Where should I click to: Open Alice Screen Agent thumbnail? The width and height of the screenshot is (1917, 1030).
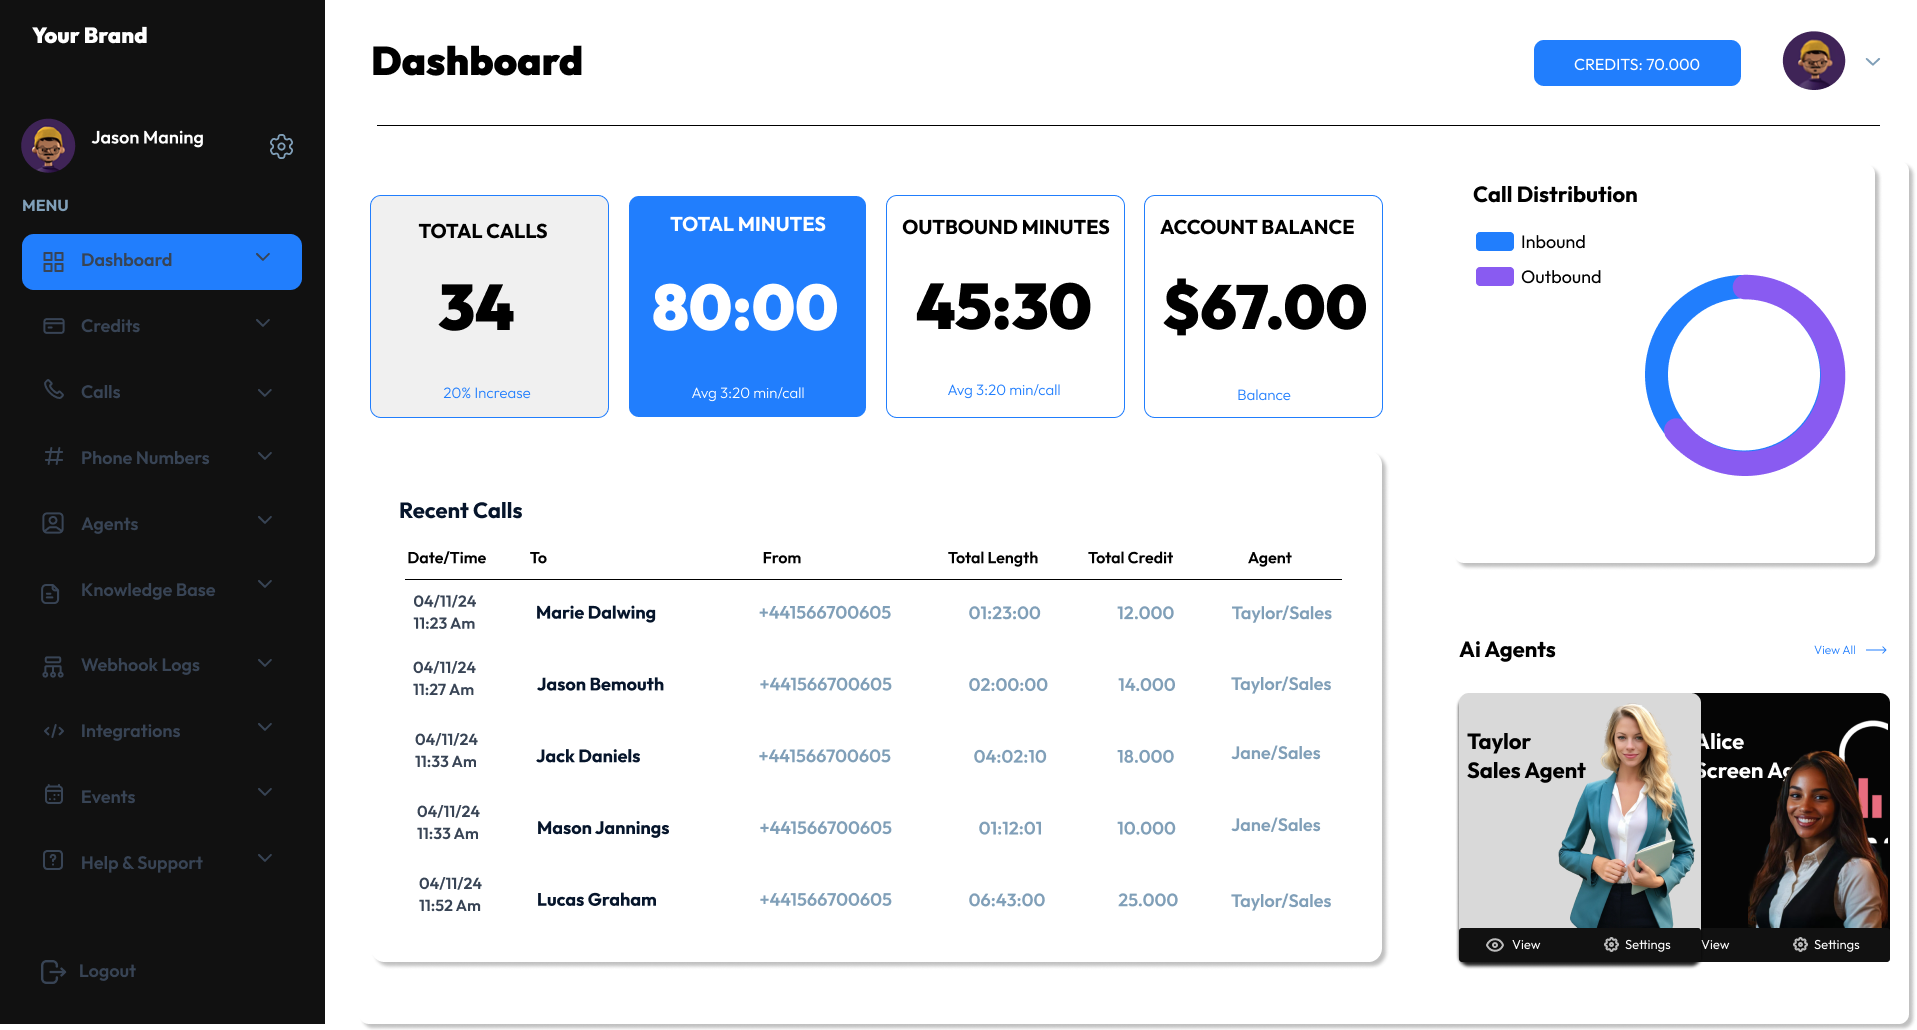1795,810
